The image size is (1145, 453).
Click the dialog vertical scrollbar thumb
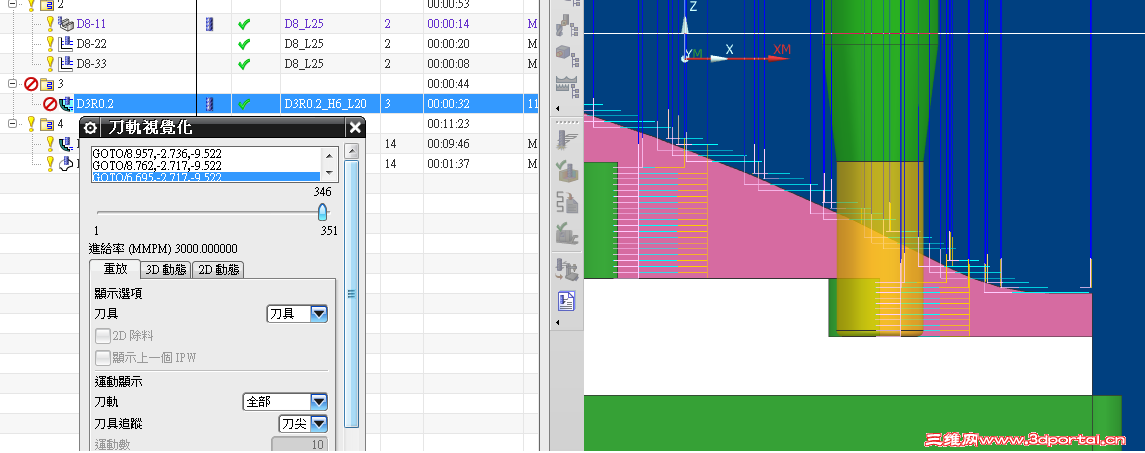351,294
